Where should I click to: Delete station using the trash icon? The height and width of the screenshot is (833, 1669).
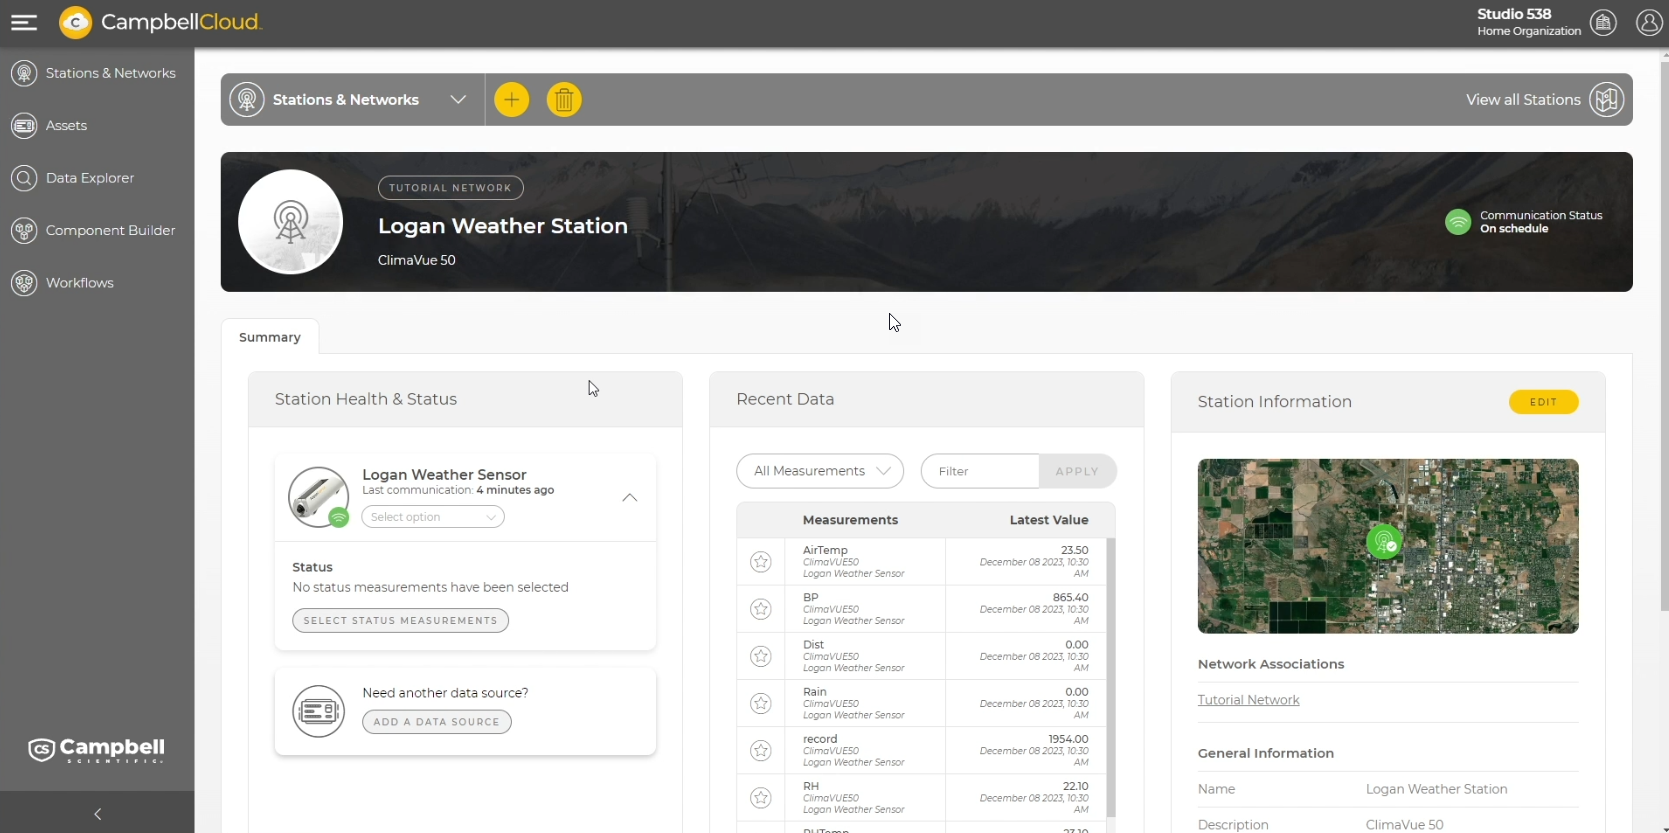point(564,100)
